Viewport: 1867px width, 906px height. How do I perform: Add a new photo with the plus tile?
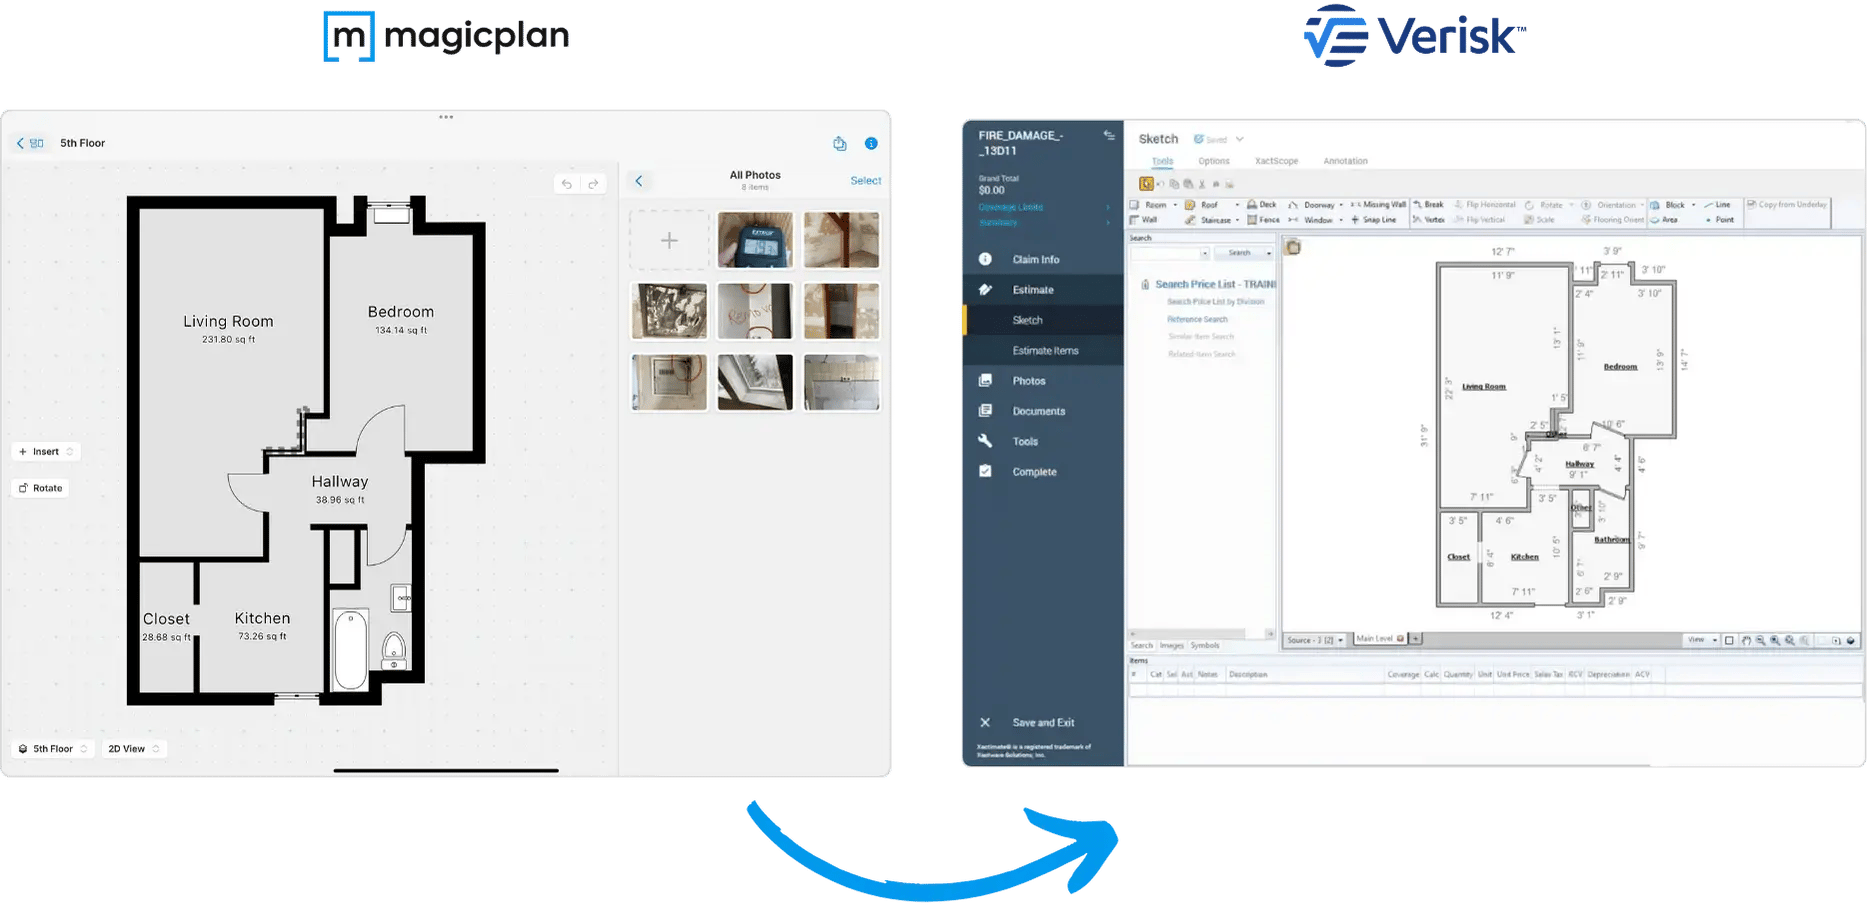tap(669, 240)
